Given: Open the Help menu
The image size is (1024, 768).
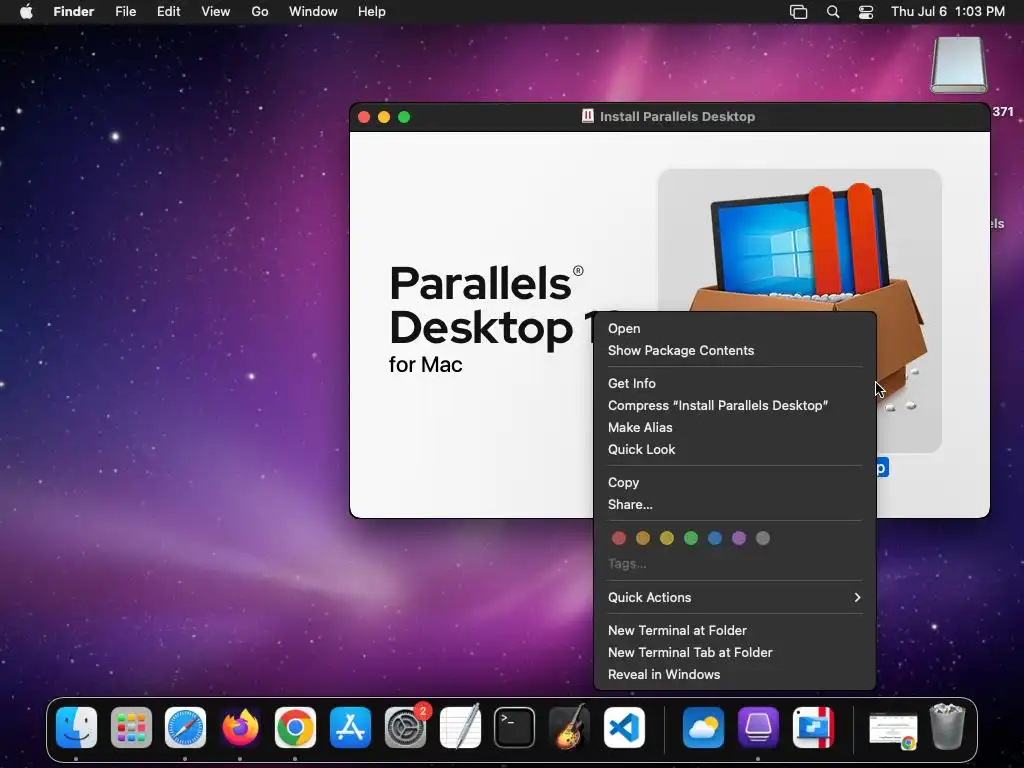Looking at the screenshot, I should click(372, 12).
